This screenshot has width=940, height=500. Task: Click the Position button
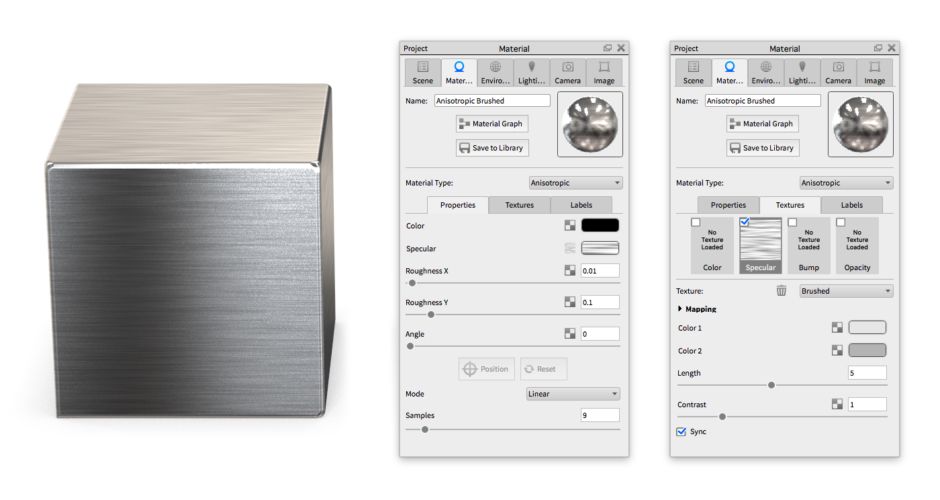486,369
